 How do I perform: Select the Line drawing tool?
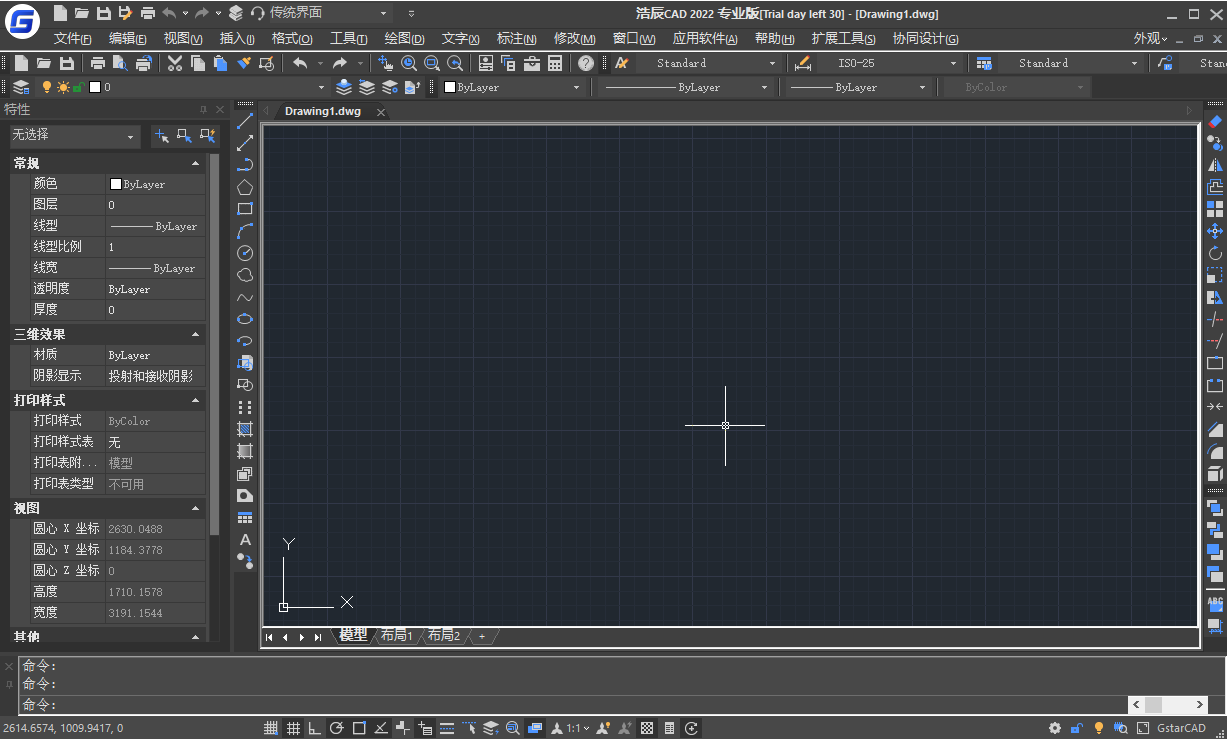tap(245, 121)
